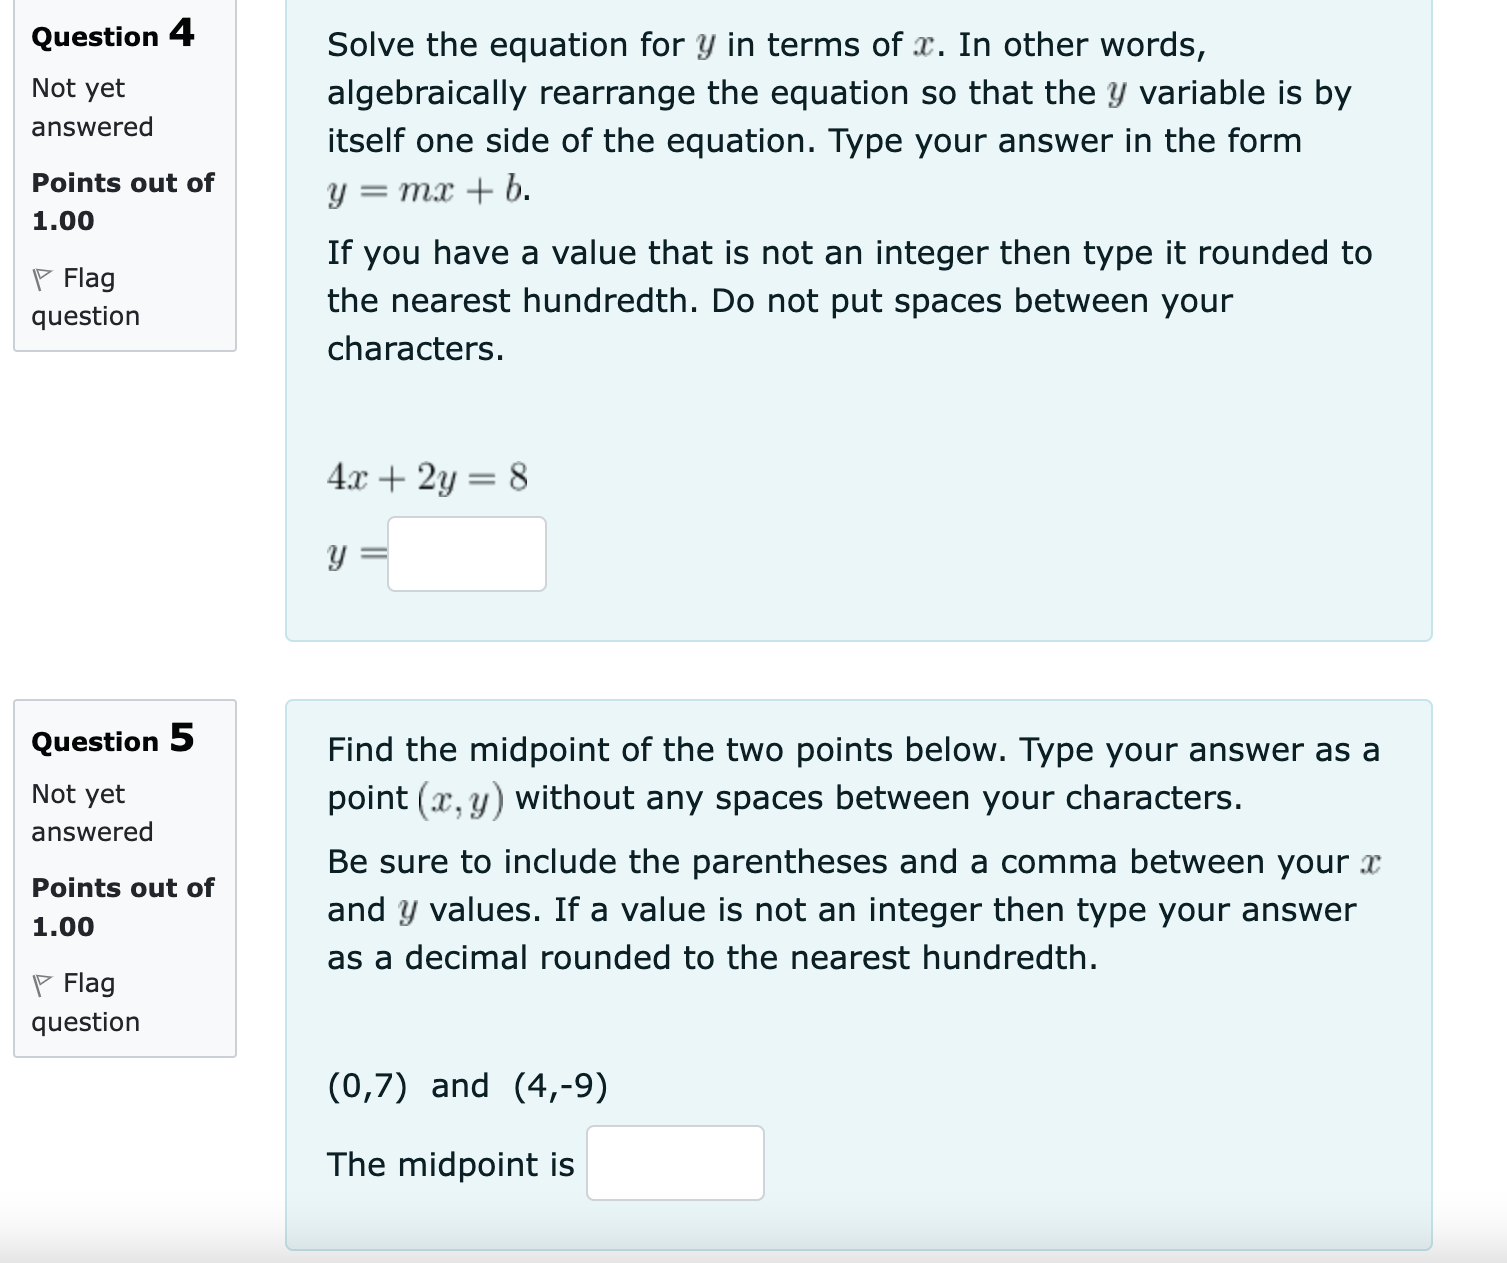The height and width of the screenshot is (1263, 1507).
Task: Click the small flag glyph above 'question' text, Question 4
Action: tap(44, 279)
